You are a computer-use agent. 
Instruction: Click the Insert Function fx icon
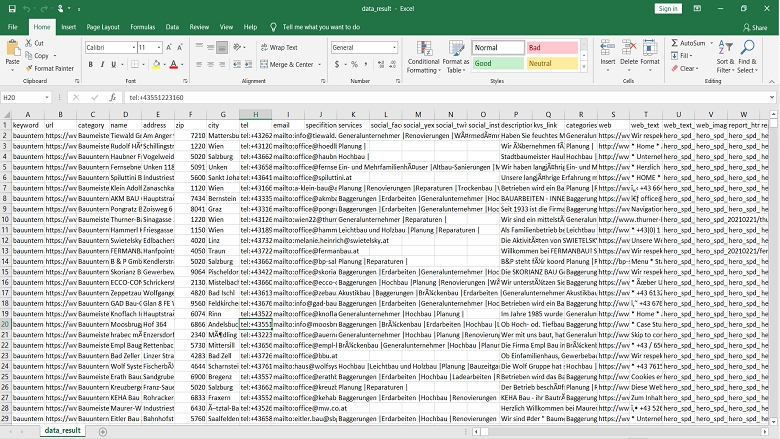(x=113, y=97)
